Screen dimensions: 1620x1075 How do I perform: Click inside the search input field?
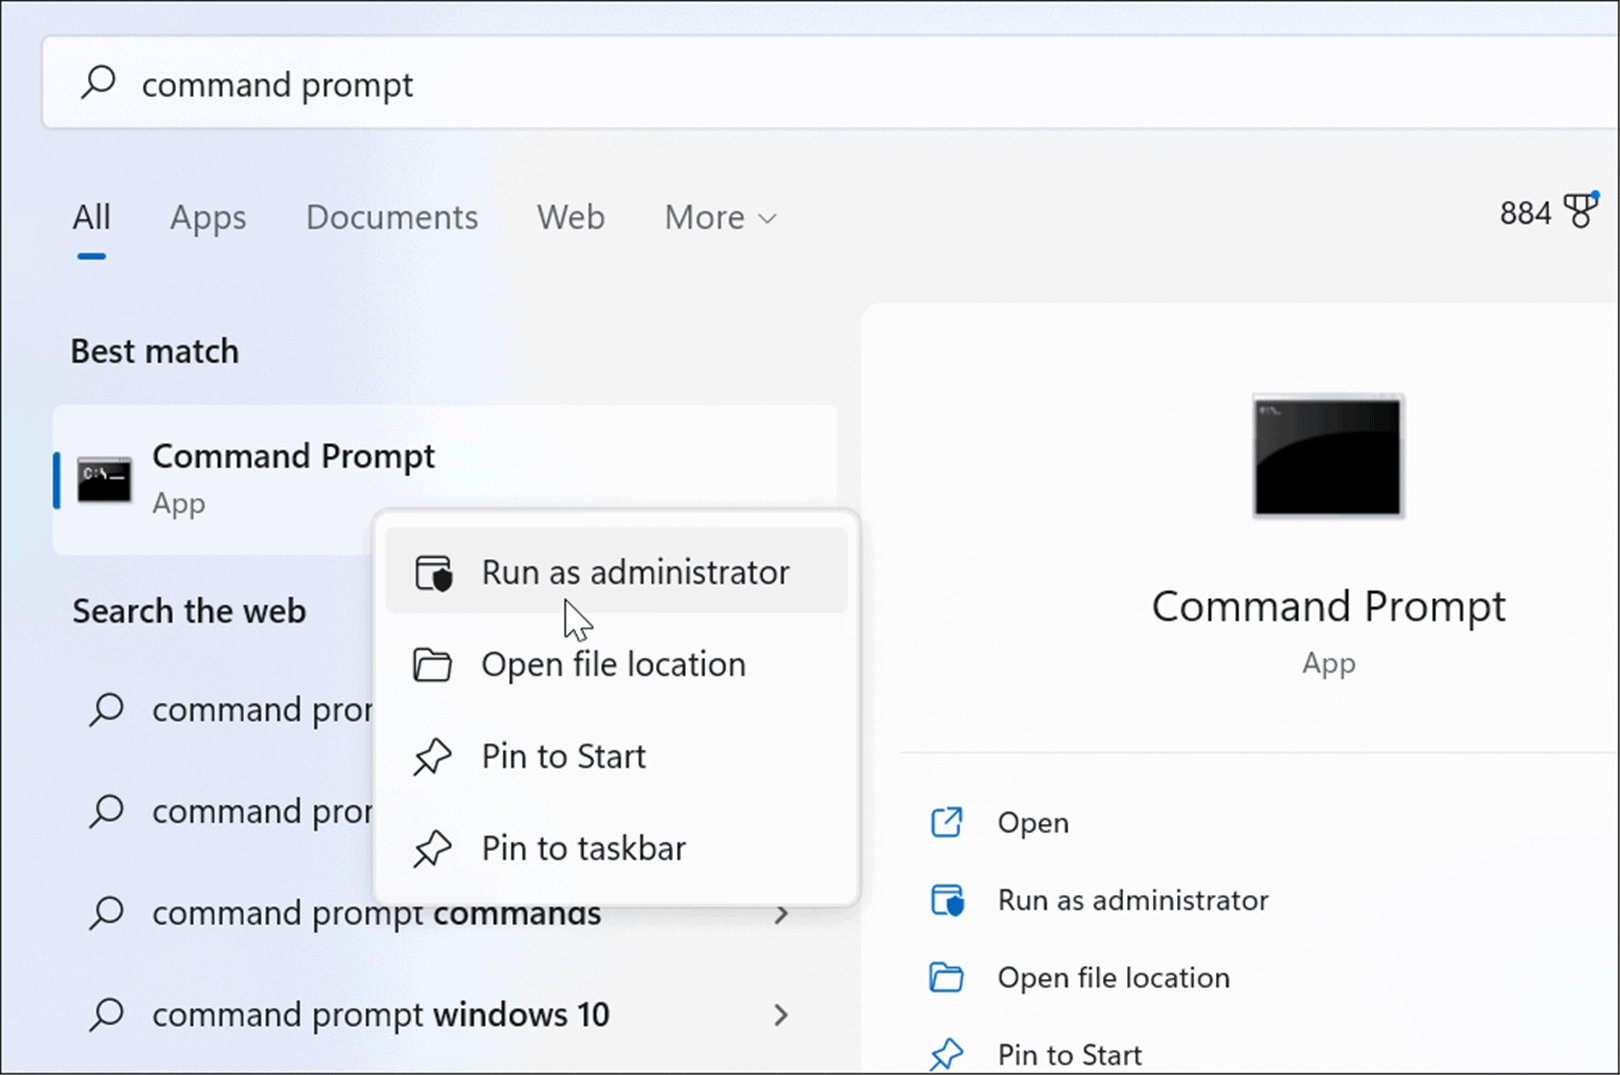pos(400,84)
